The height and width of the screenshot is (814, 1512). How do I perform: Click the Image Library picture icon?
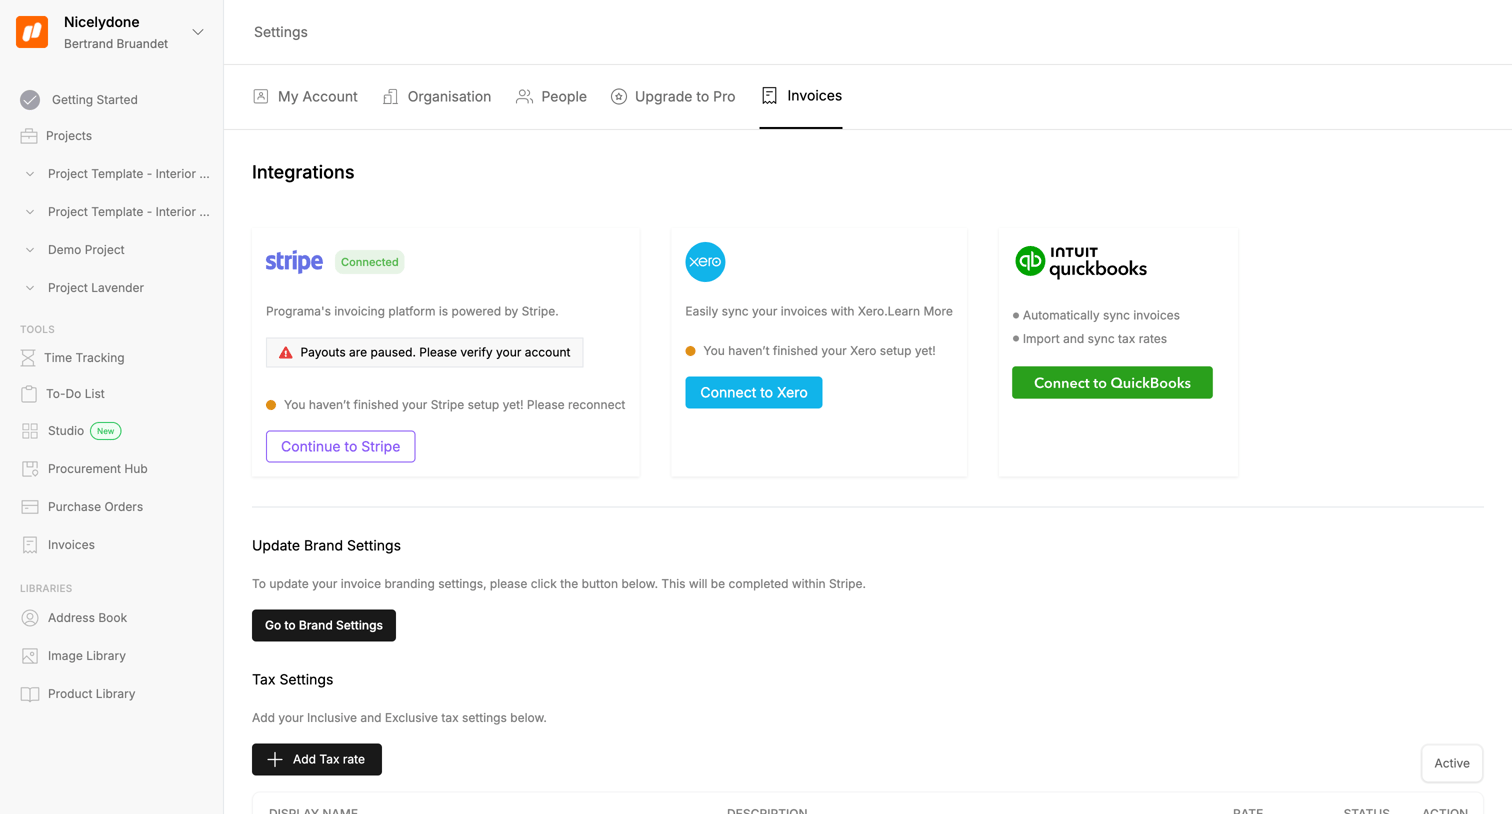click(30, 656)
